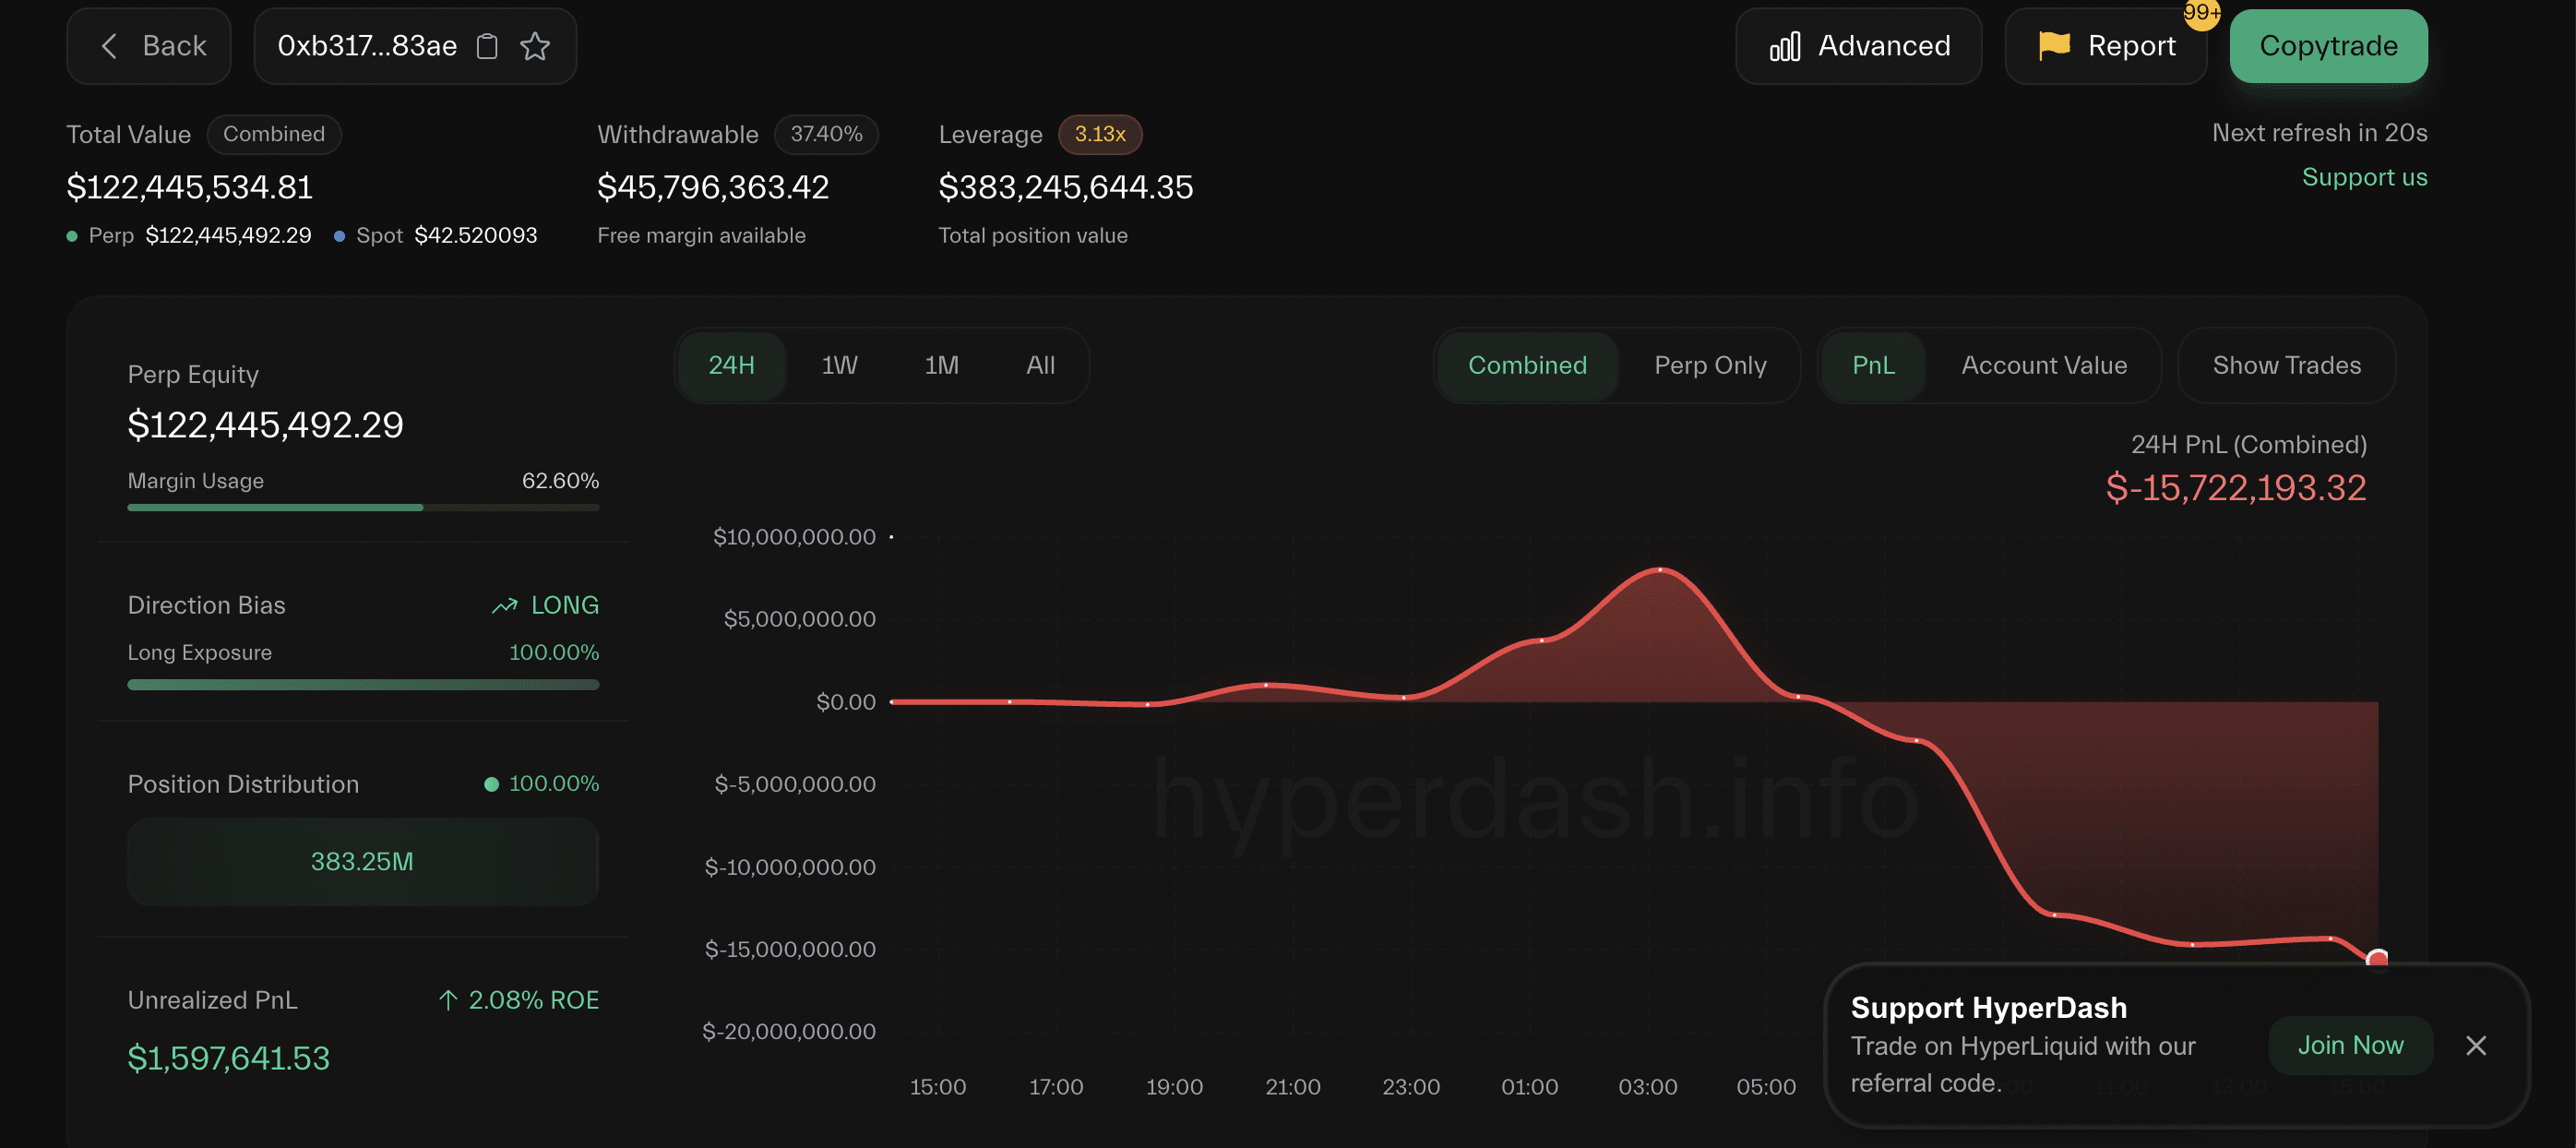Select the 1M time range
Viewport: 2576px width, 1148px height.
tap(941, 365)
